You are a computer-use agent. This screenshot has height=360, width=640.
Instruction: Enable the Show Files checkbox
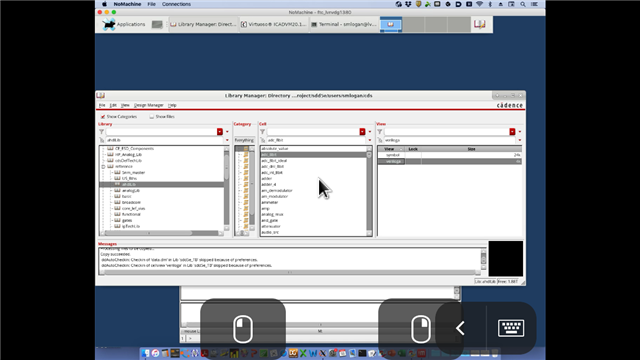click(151, 117)
